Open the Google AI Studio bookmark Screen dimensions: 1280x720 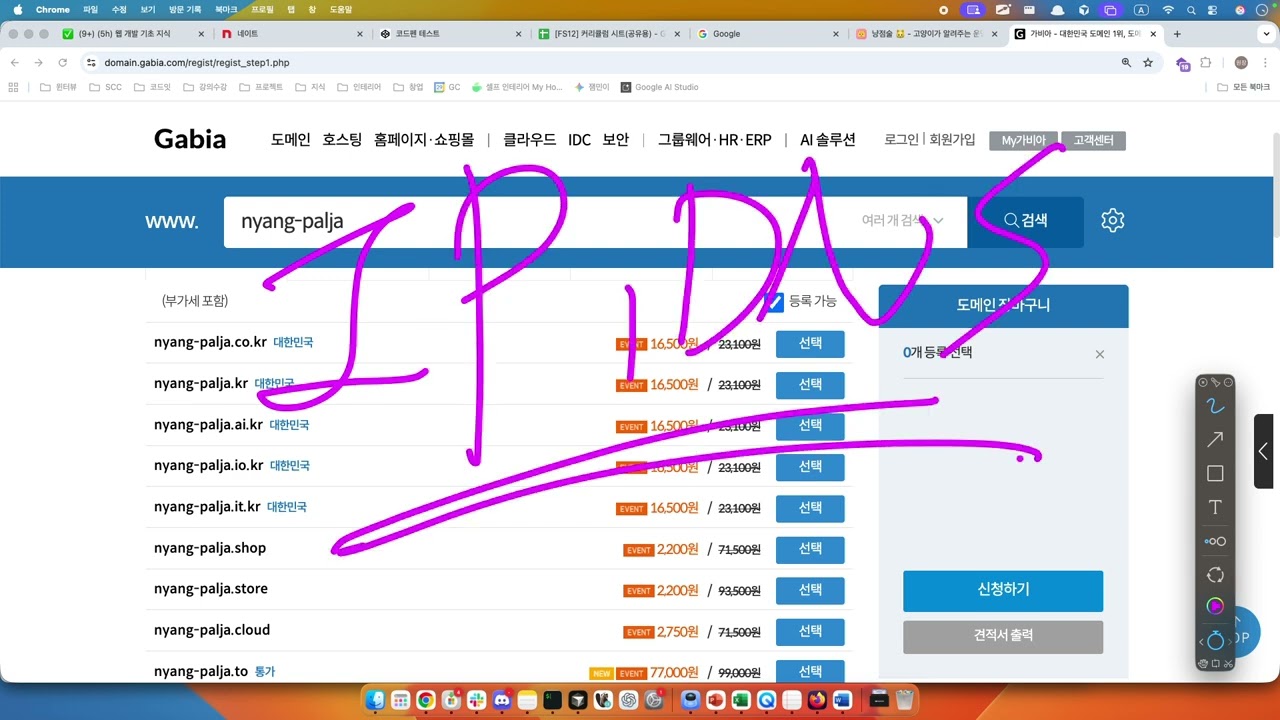[x=659, y=87]
